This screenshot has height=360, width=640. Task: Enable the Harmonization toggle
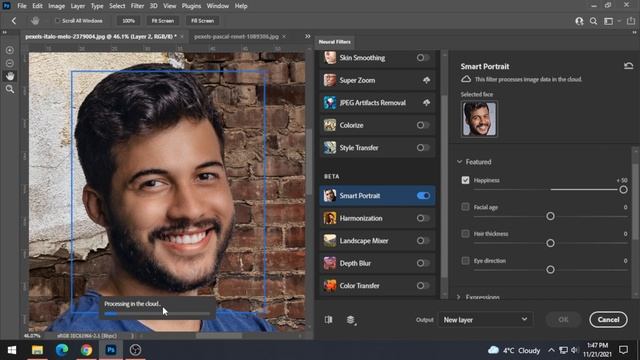tap(423, 218)
